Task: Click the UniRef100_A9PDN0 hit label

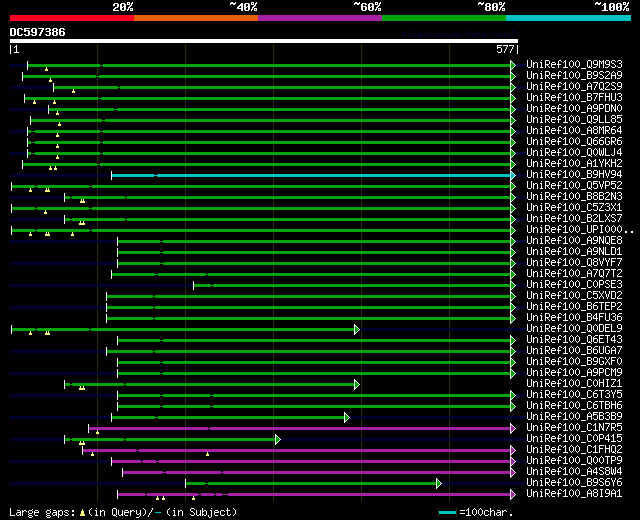Action: tap(574, 108)
